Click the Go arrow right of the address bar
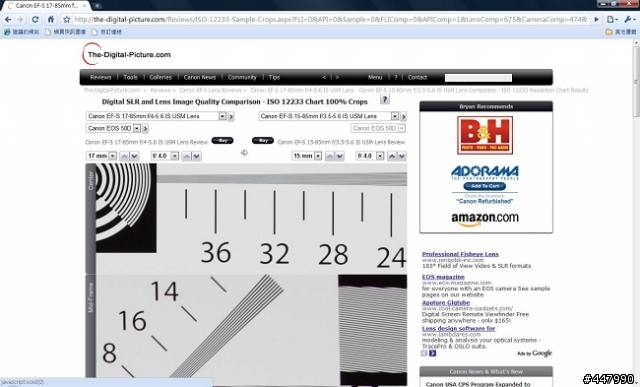The width and height of the screenshot is (640, 387). coord(597,19)
